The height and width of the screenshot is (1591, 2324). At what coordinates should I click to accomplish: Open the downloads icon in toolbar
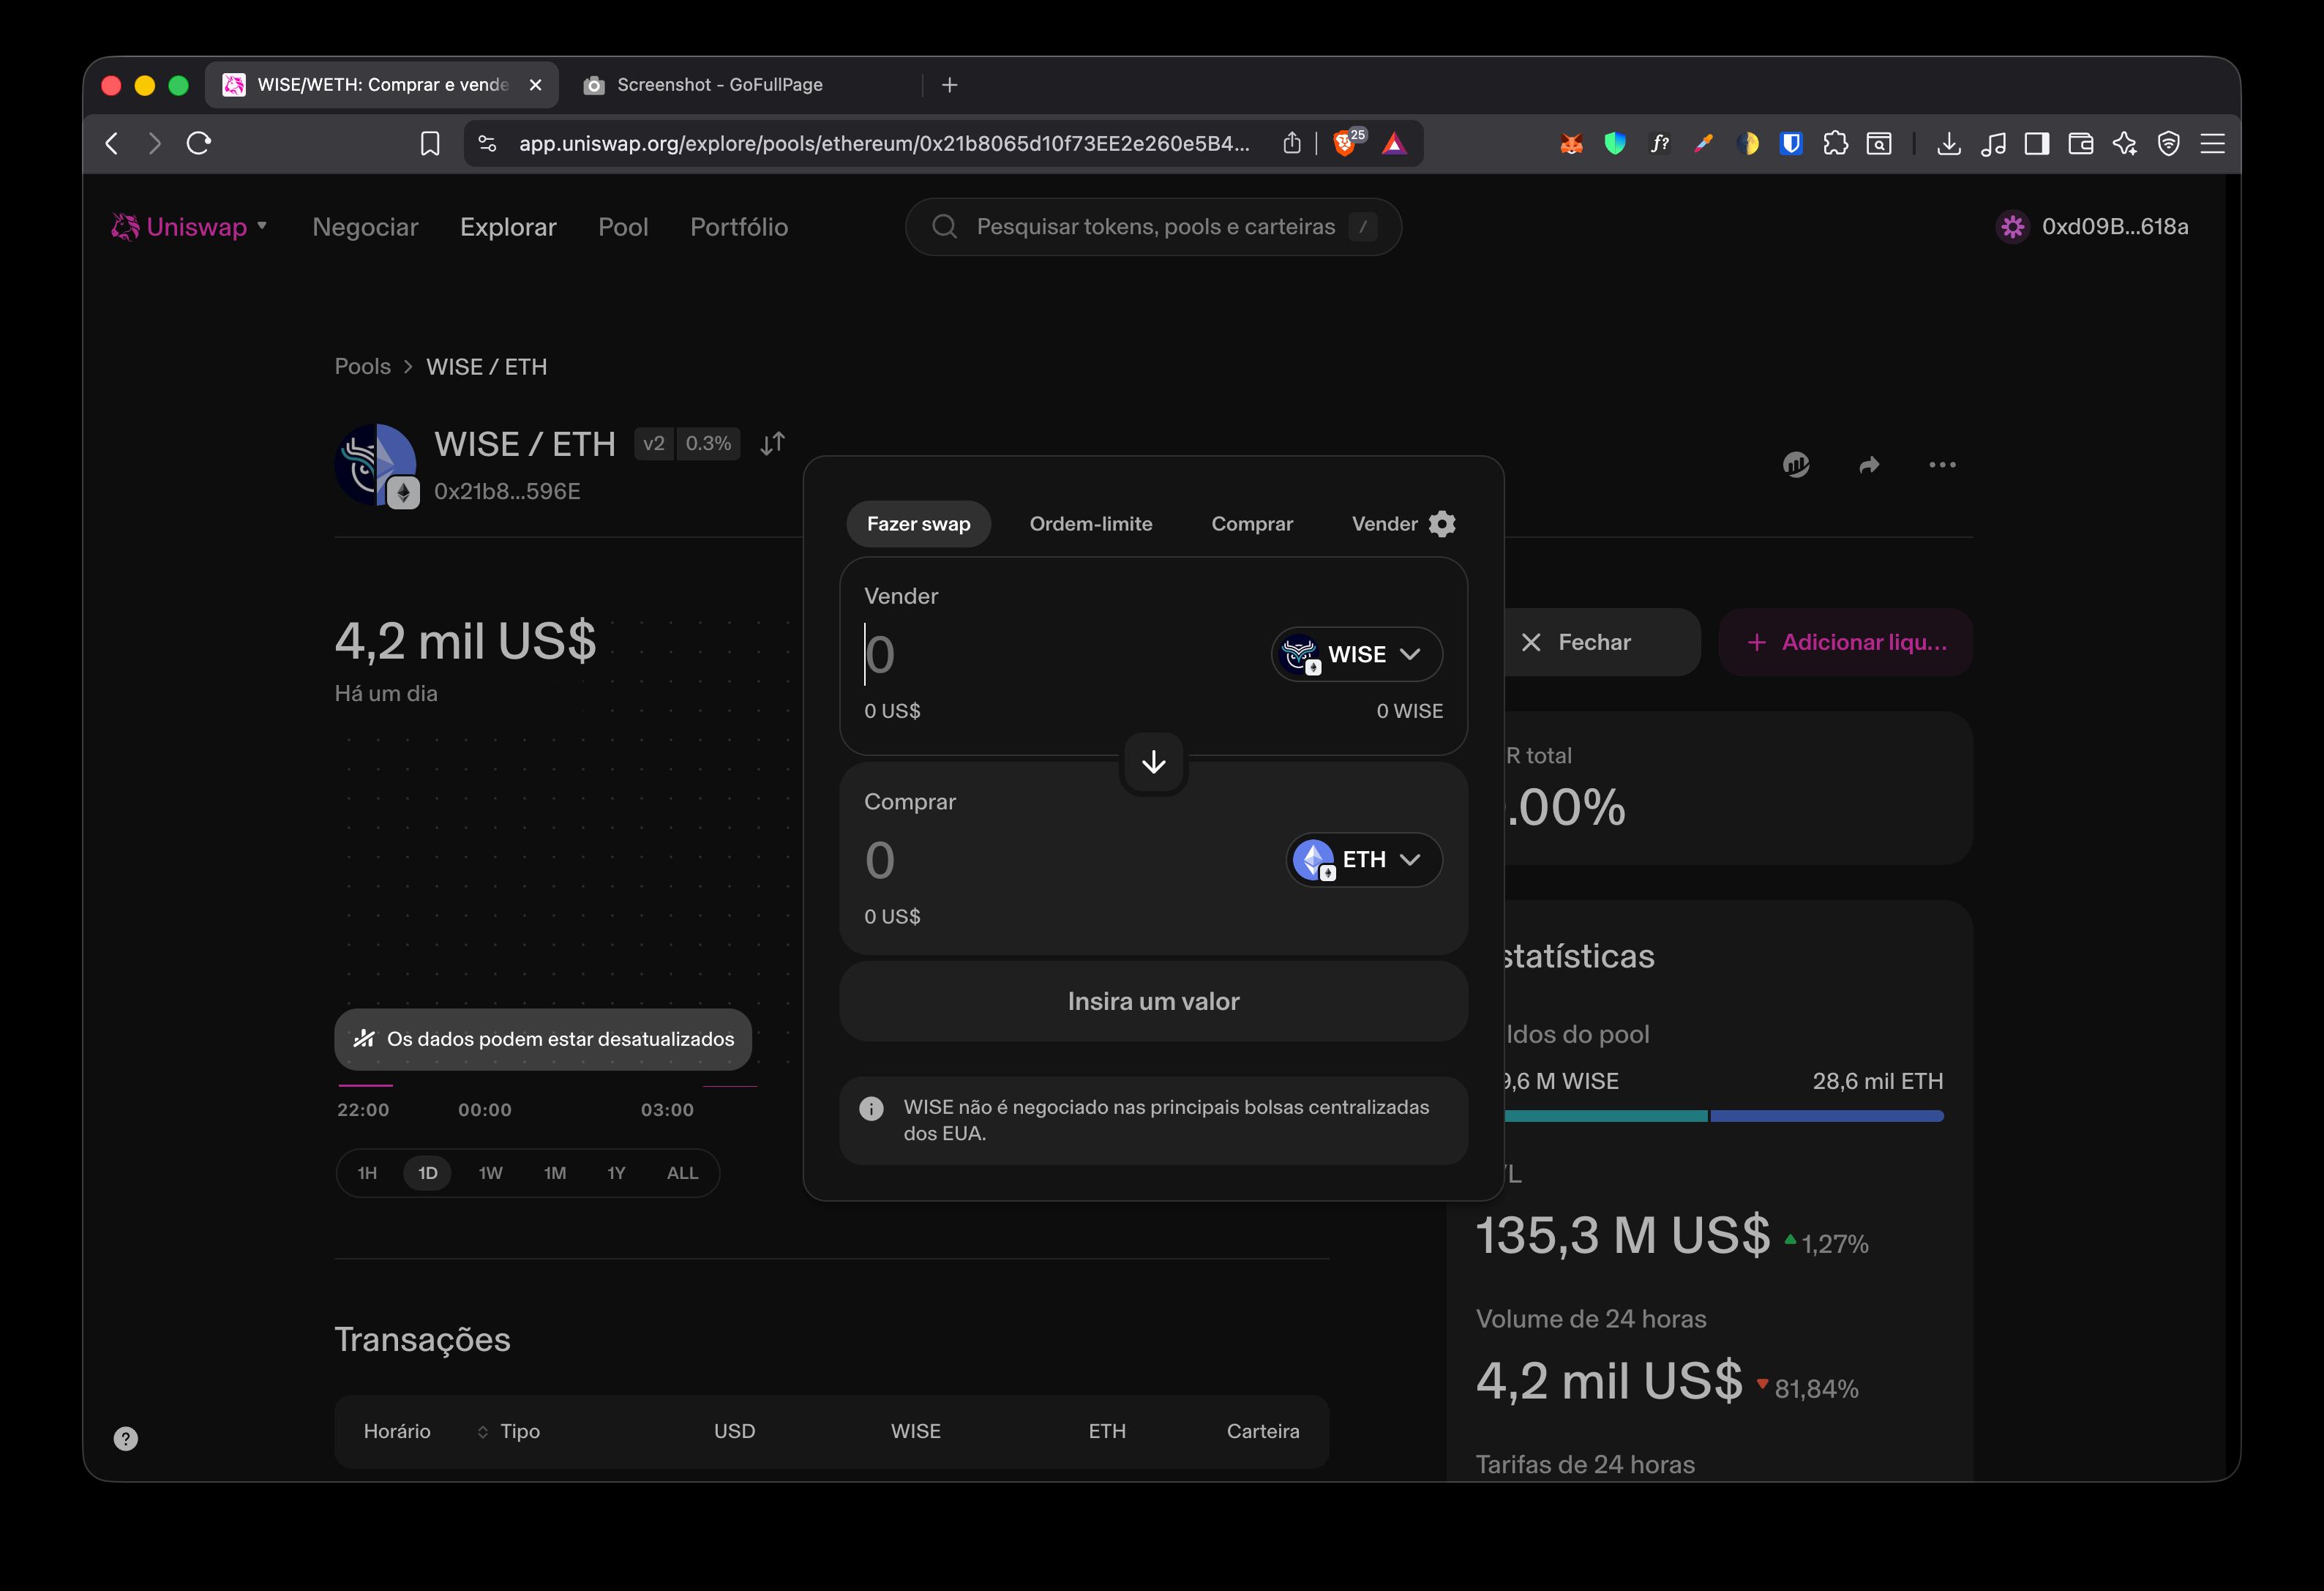(1949, 144)
